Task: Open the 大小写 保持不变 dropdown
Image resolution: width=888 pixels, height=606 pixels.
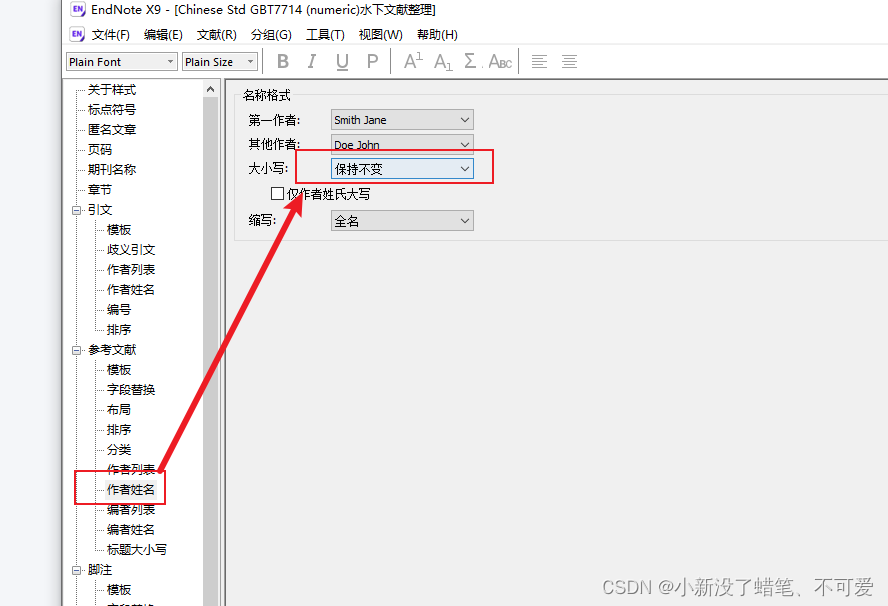Action: [402, 169]
